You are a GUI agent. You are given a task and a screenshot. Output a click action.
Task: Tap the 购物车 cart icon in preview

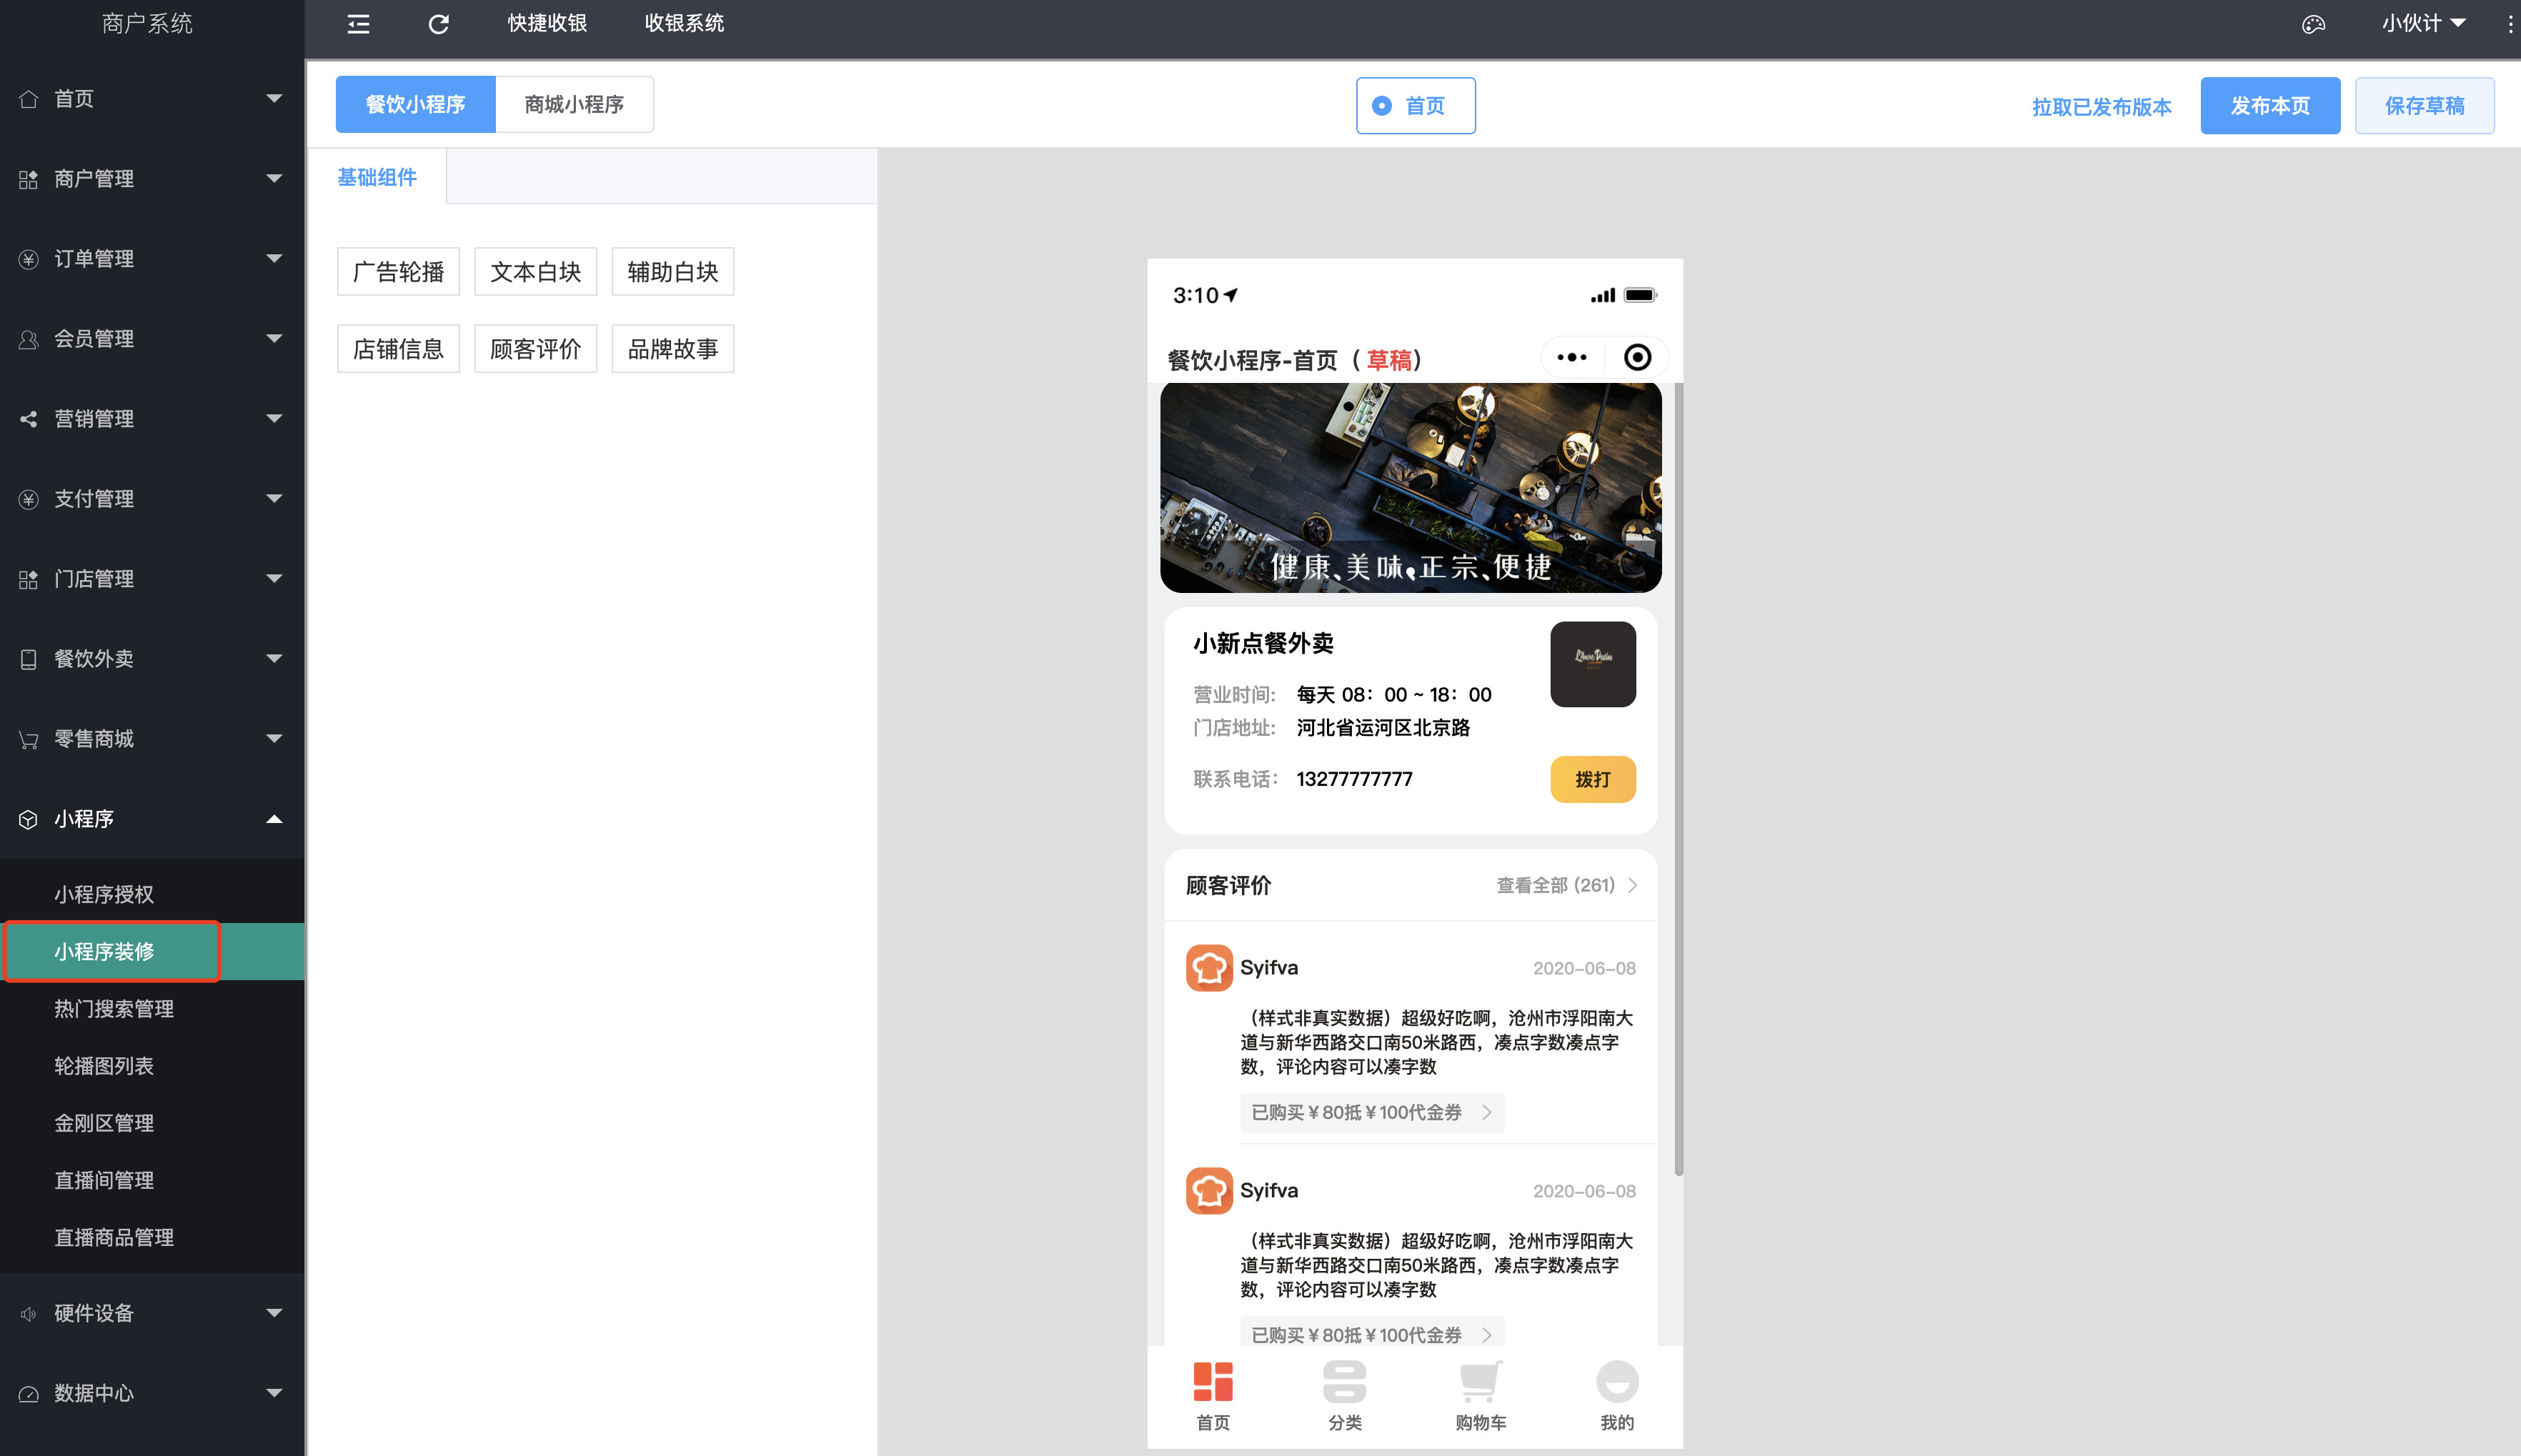pyautogui.click(x=1480, y=1382)
